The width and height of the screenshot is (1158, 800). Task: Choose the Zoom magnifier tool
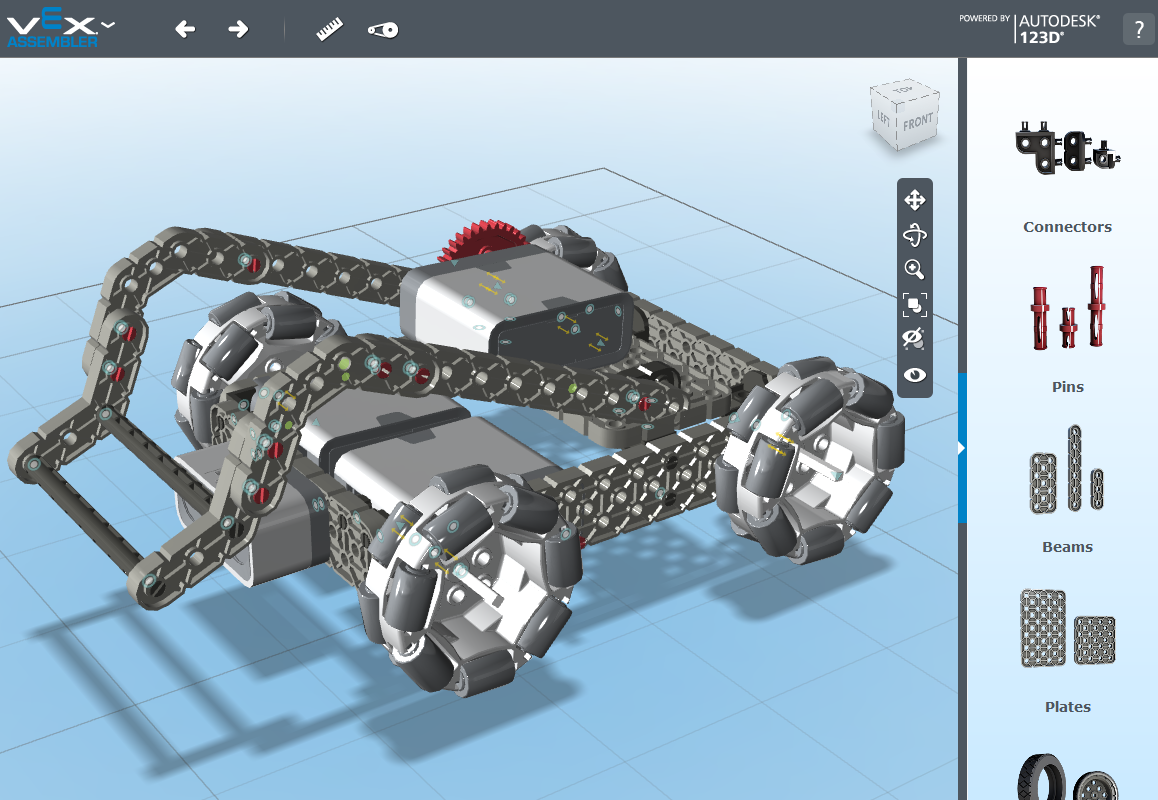pos(914,269)
